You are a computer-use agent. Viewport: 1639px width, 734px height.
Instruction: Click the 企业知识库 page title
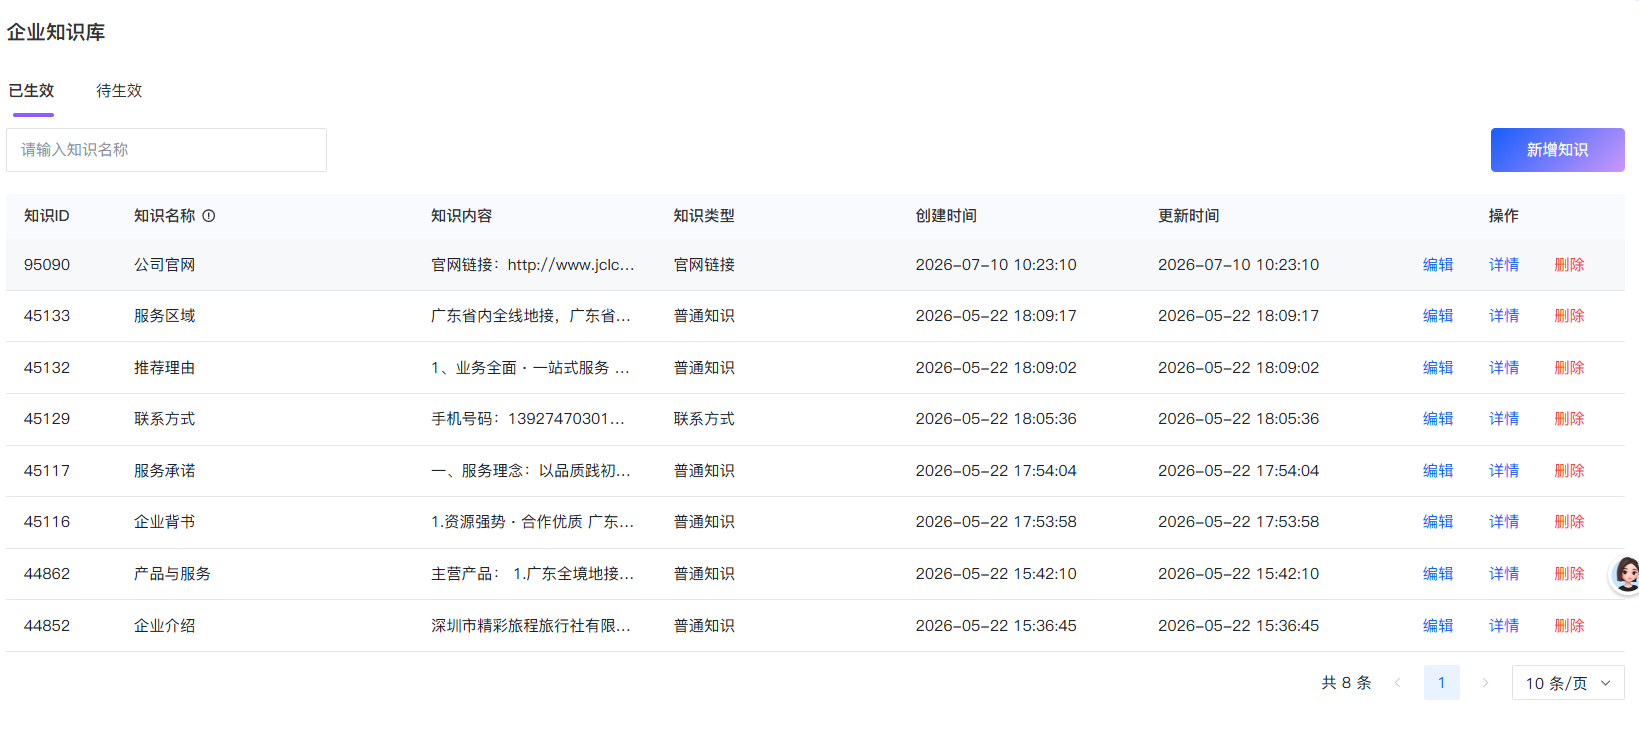click(x=56, y=32)
